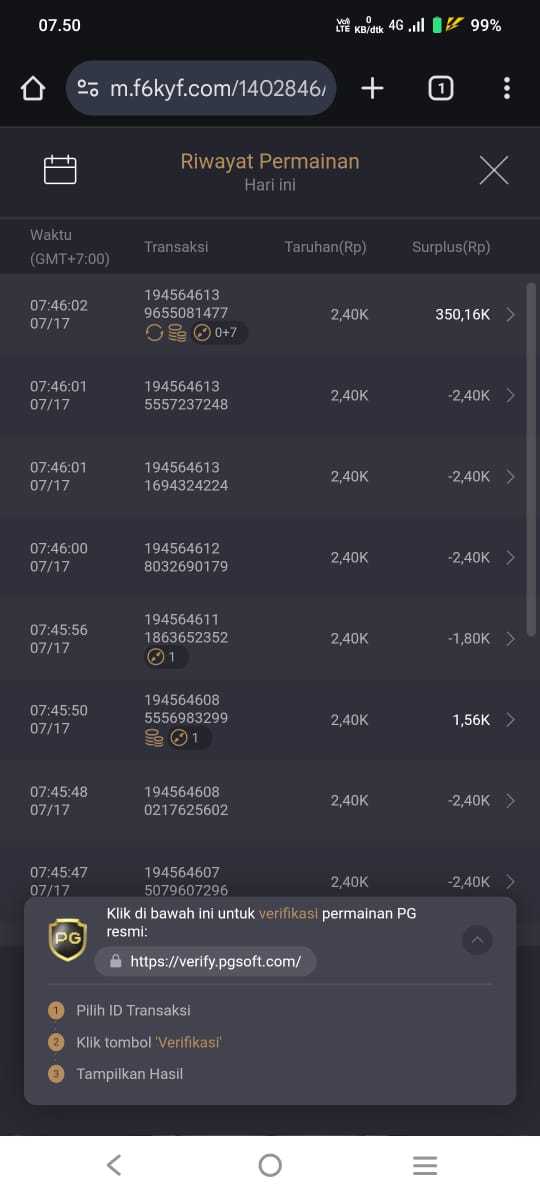This screenshot has height=1194, width=540.
Task: Tap the Android back navigation button
Action: [x=114, y=1164]
